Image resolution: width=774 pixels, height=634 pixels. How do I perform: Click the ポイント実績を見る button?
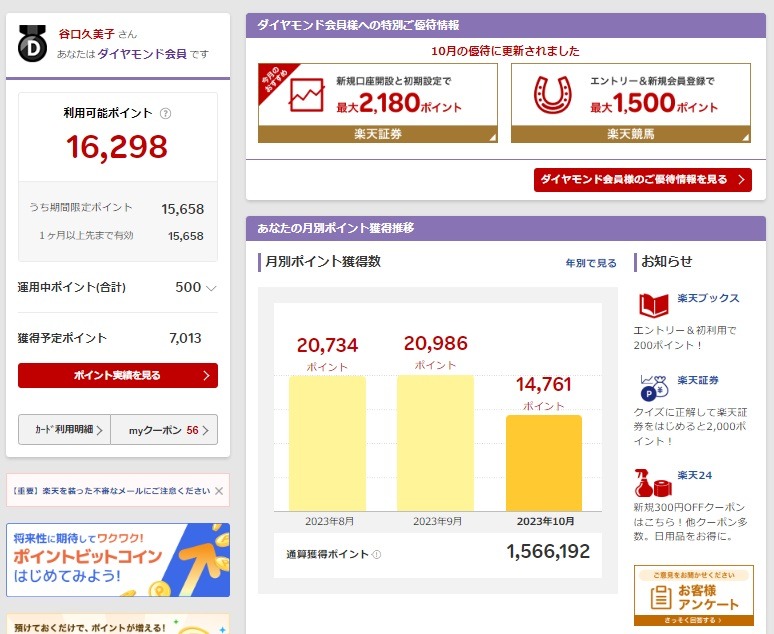tap(118, 375)
